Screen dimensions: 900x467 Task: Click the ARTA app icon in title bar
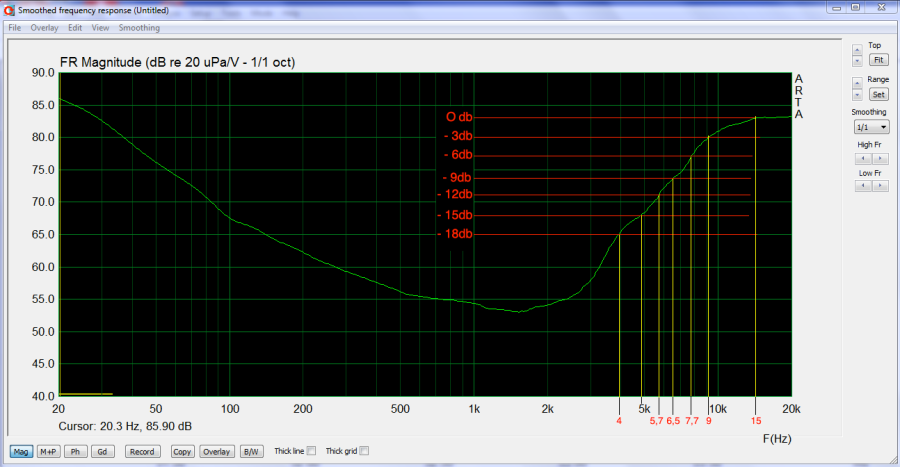click(x=9, y=10)
